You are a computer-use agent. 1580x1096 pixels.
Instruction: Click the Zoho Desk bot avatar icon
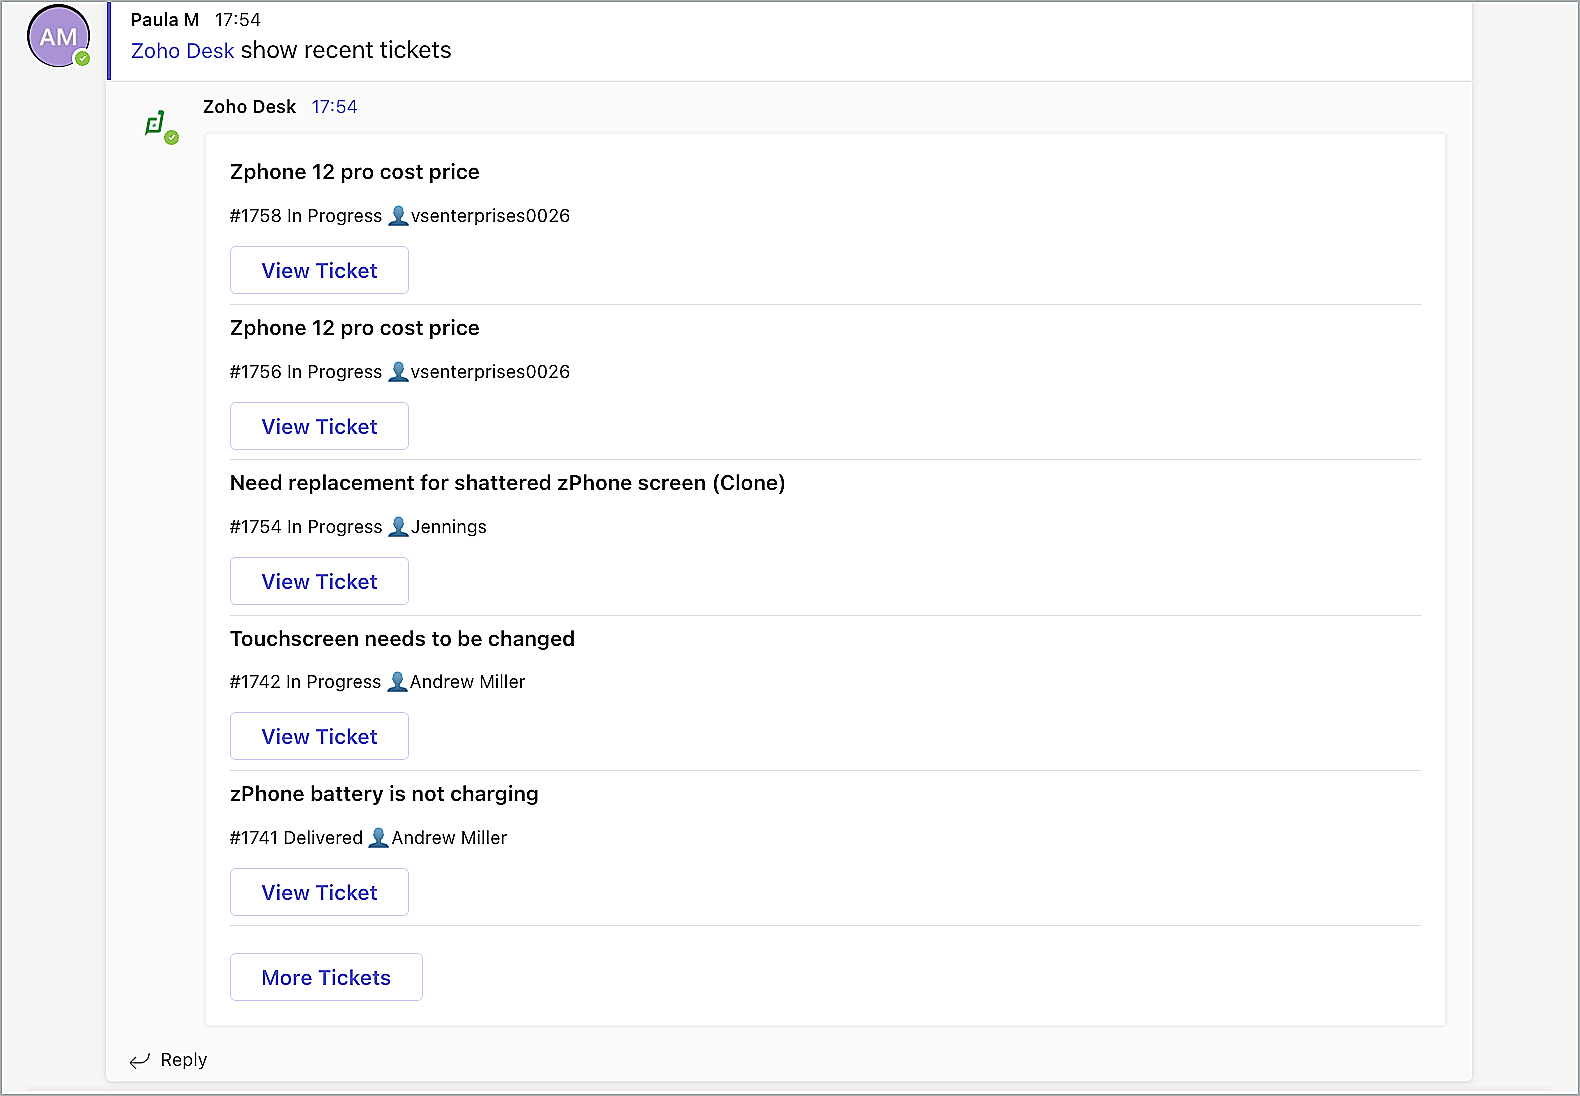pos(156,124)
